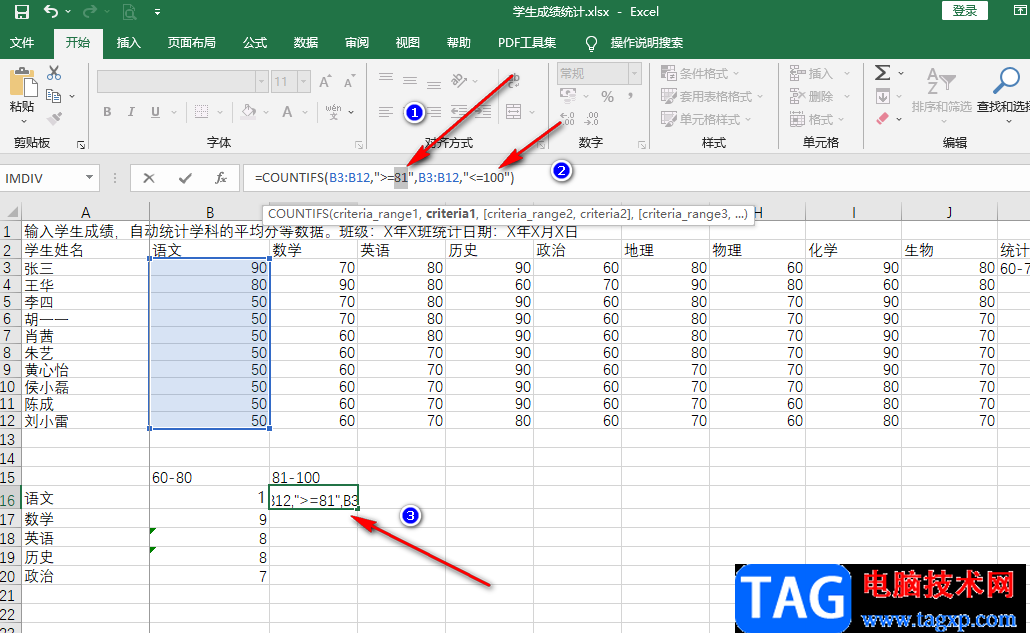Undo the last action
This screenshot has width=1030, height=633.
(x=51, y=11)
